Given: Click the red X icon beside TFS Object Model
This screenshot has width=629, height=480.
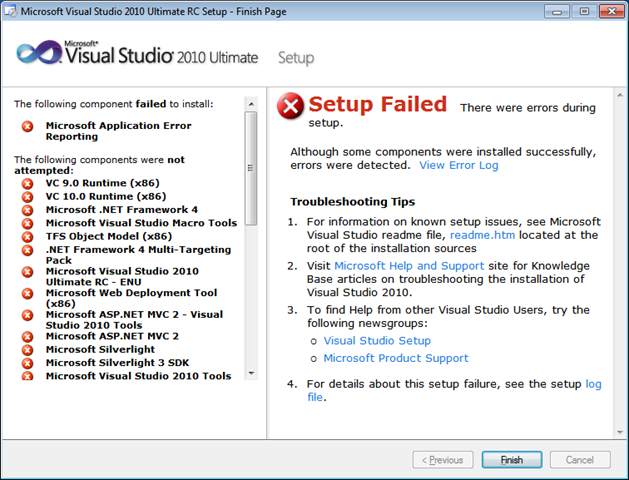Looking at the screenshot, I should point(27,237).
